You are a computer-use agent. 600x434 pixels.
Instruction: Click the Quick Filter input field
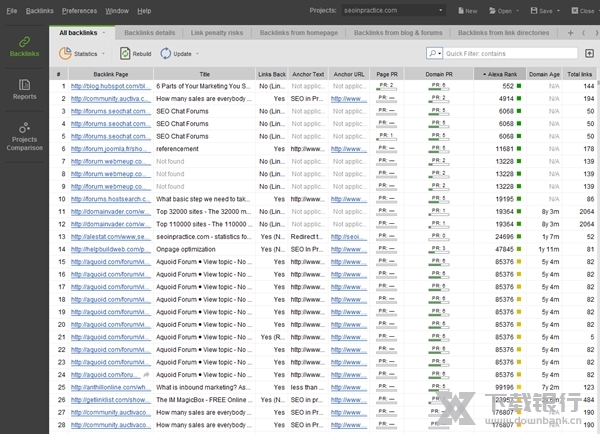point(510,53)
